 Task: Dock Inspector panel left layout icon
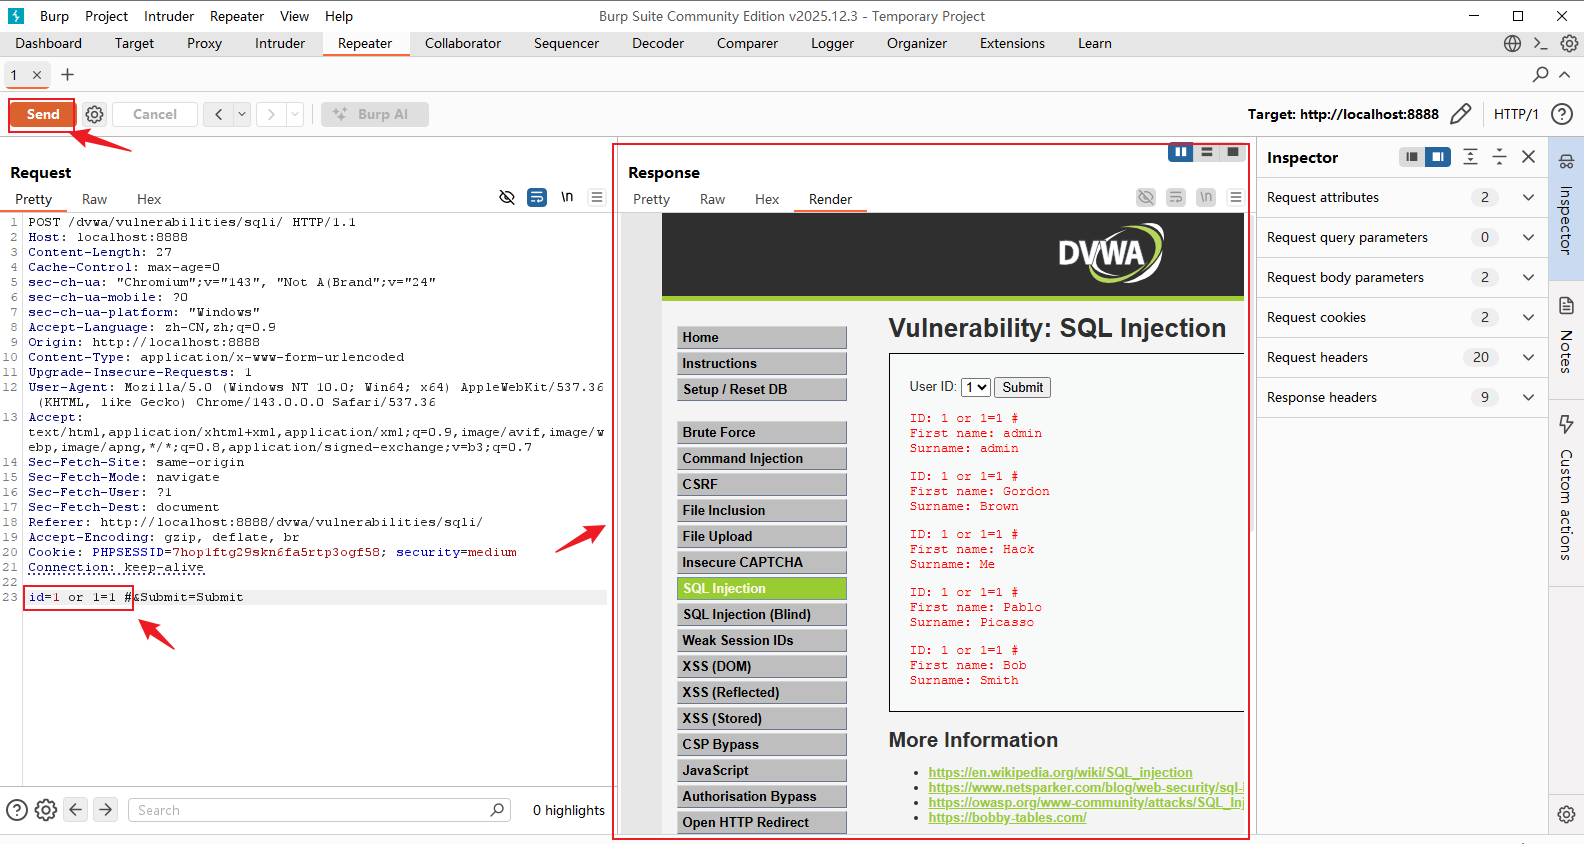[1411, 157]
